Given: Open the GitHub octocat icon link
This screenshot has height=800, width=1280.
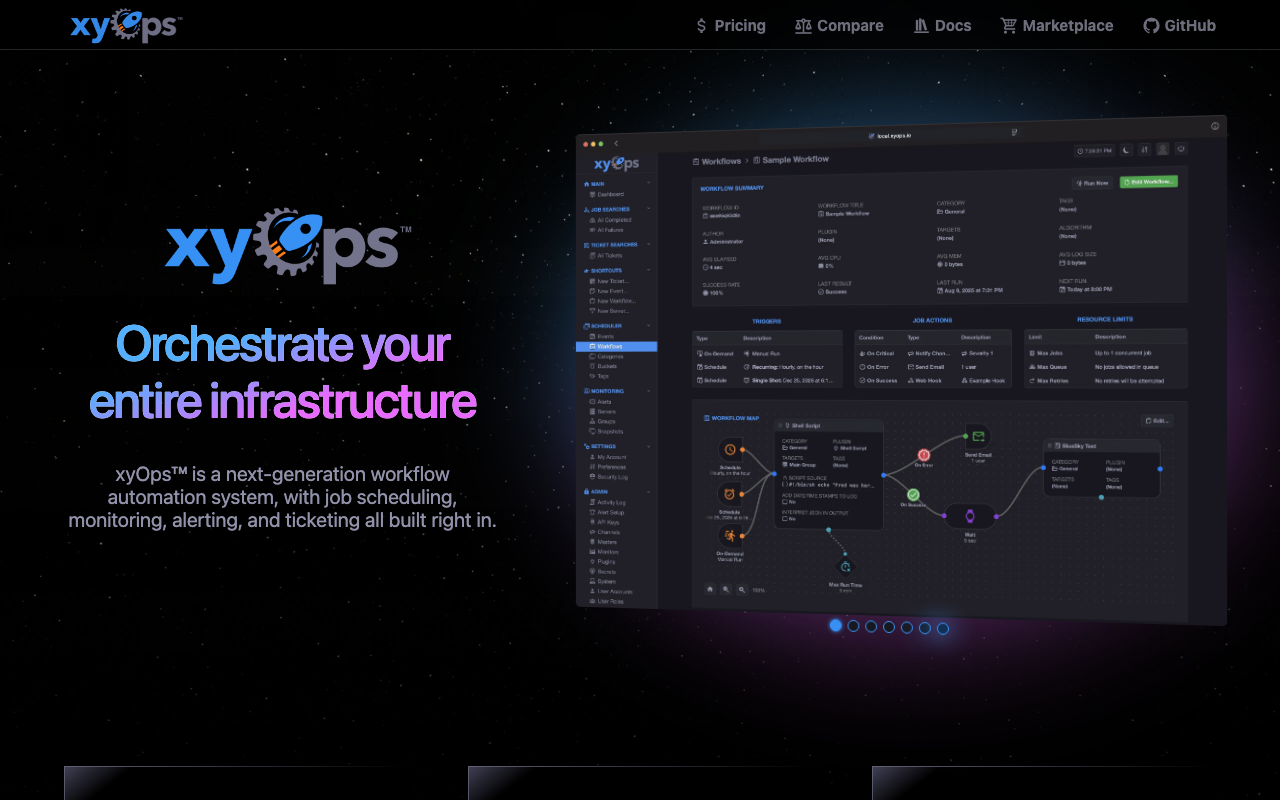Looking at the screenshot, I should [x=1151, y=26].
